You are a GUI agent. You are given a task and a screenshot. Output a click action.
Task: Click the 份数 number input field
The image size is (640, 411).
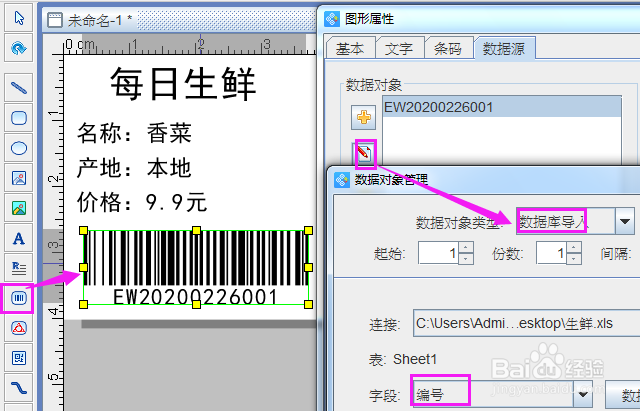551,253
